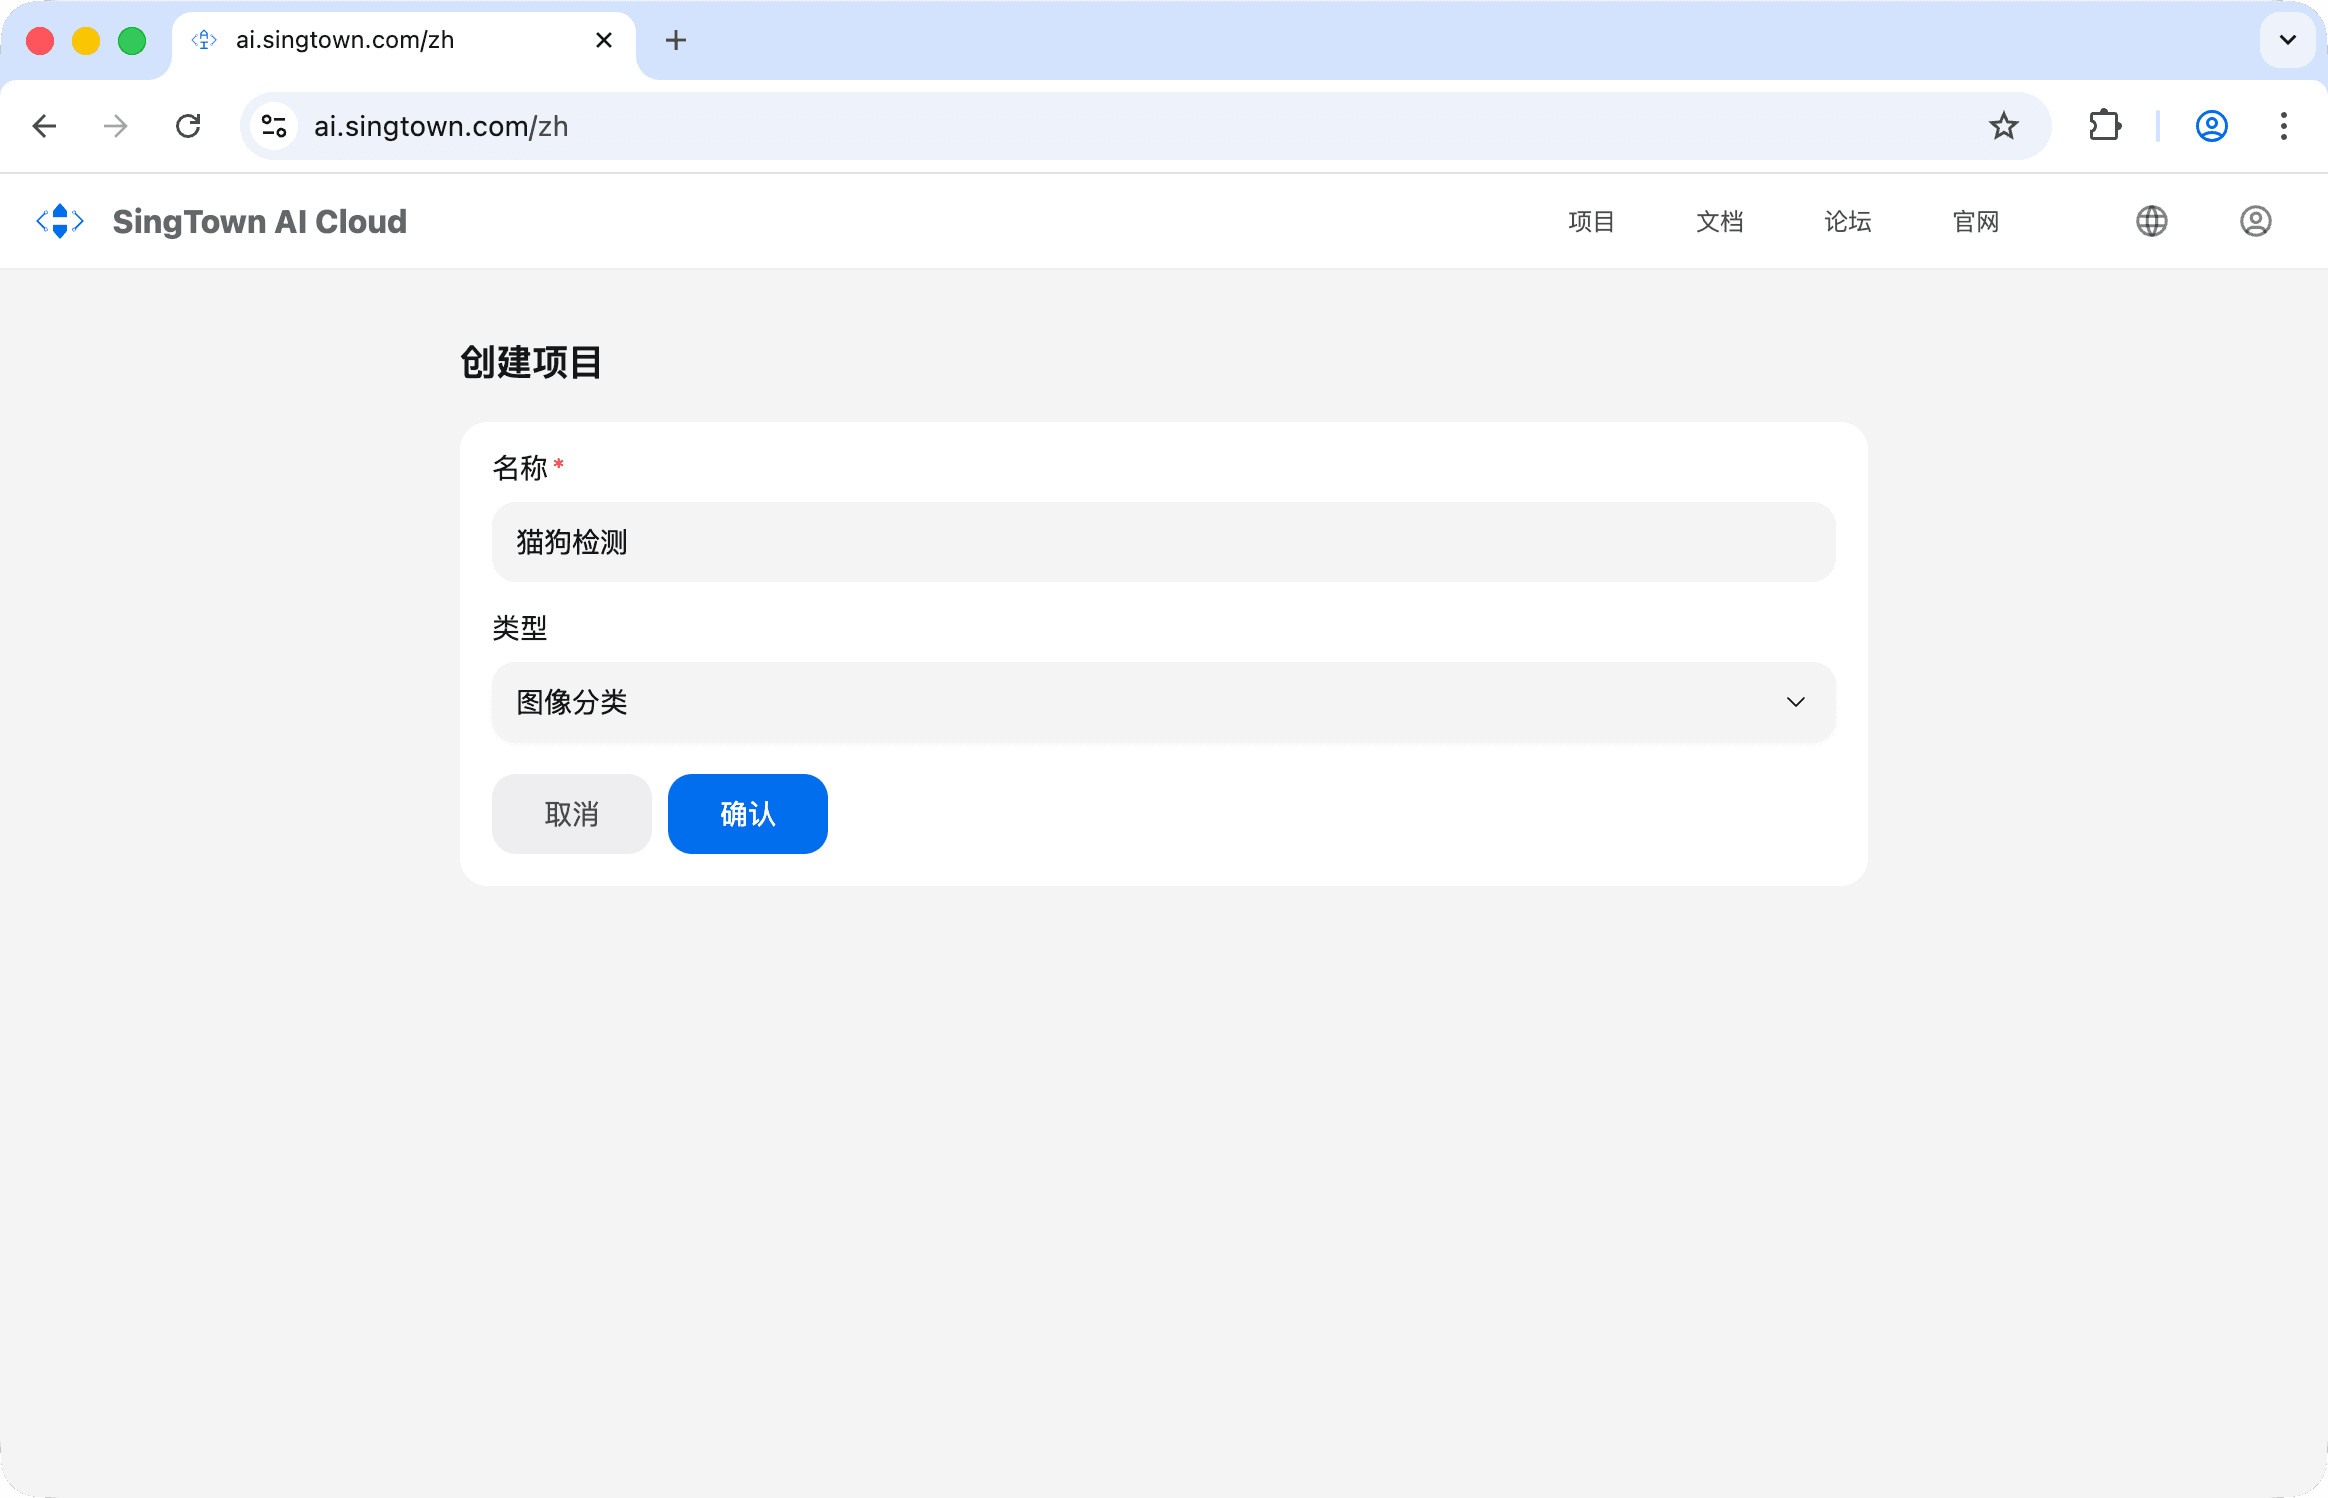2328x1498 pixels.
Task: Click the Chrome profile avatar icon
Action: (x=2211, y=126)
